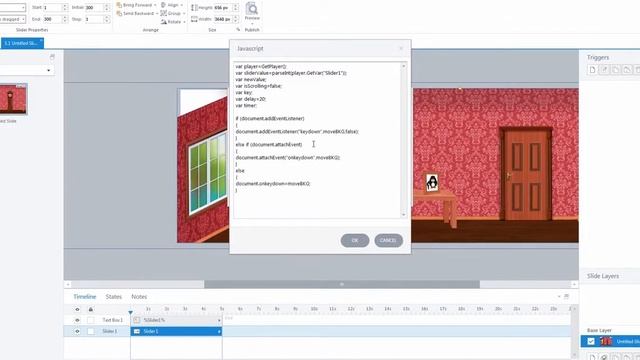Close the Untitled Slide tab
640x360 pixels.
(41, 41)
